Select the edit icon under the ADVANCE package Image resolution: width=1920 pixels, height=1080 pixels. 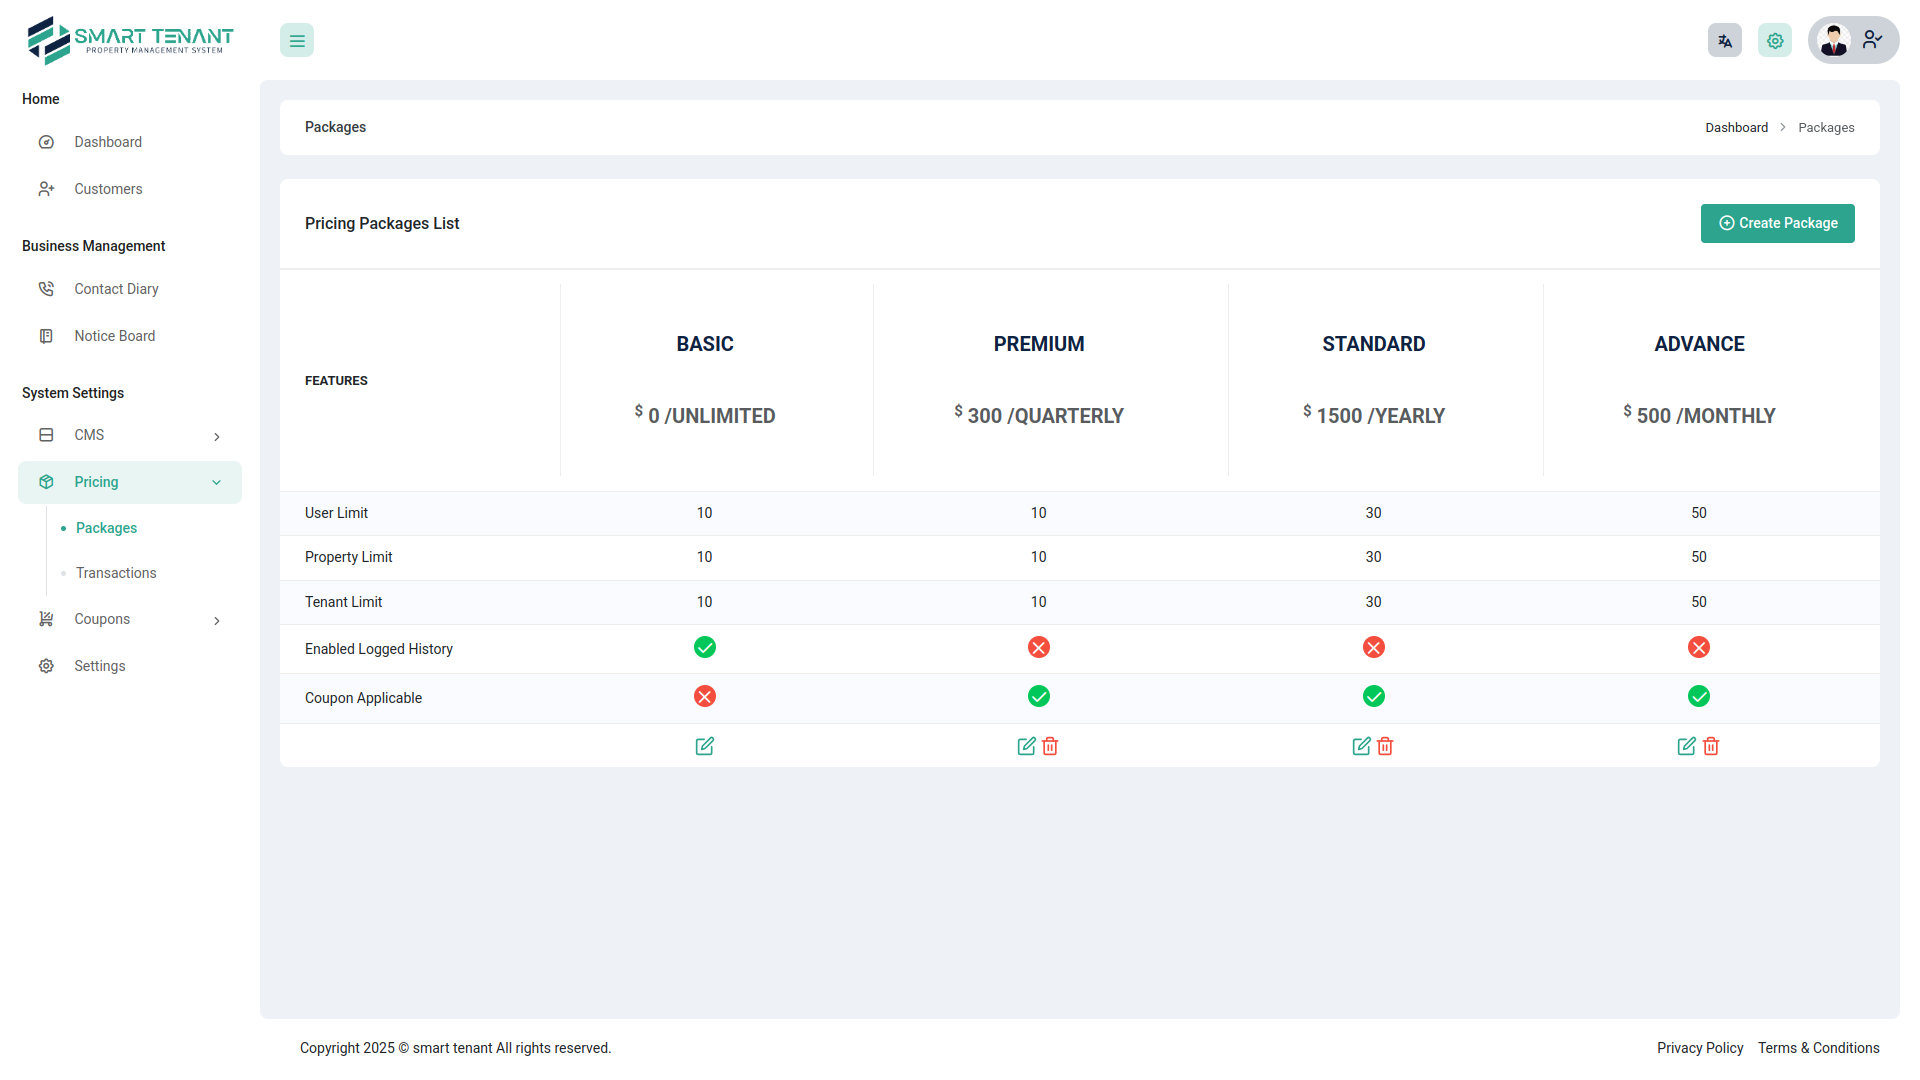(1687, 746)
